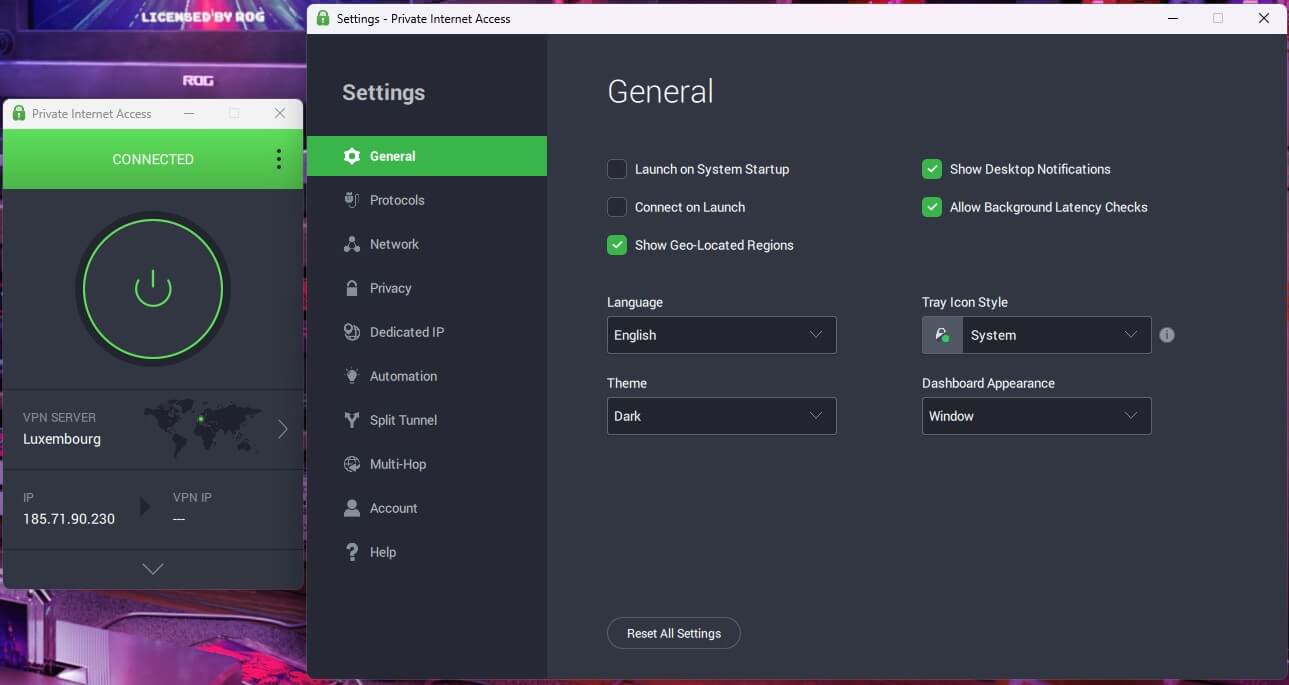This screenshot has width=1289, height=685.
Task: Click the IP address 185.71.90.230
Action: (69, 519)
